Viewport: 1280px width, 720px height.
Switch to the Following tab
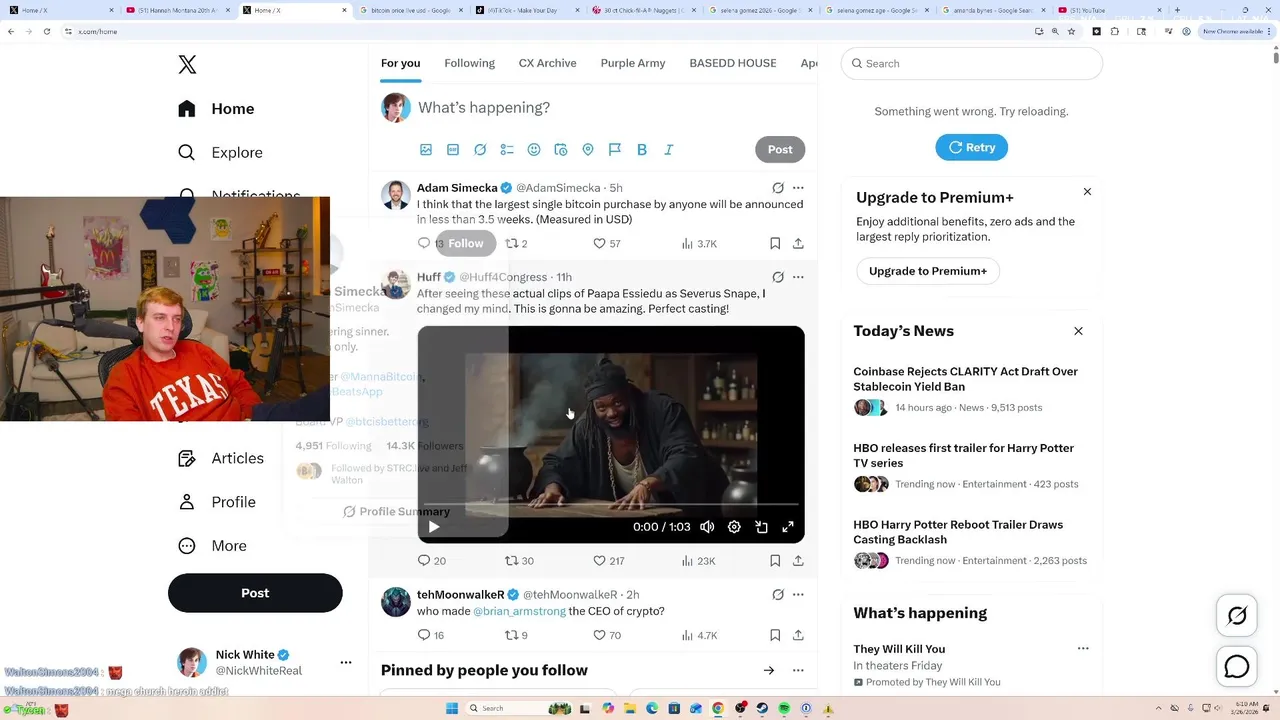click(470, 63)
